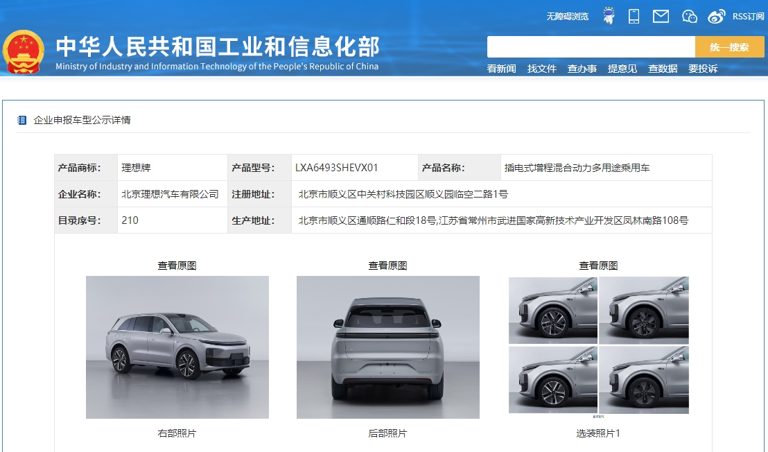
Task: Click the robot assistant icon
Action: (x=609, y=16)
